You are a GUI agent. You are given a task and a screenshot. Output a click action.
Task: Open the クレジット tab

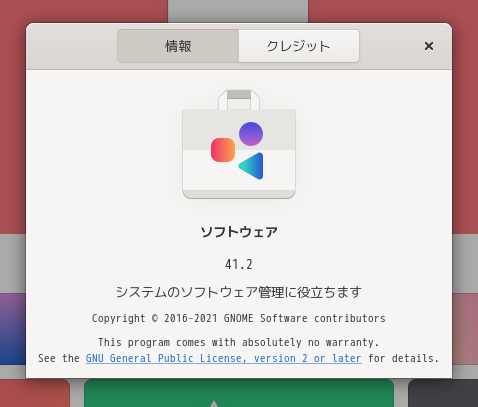(x=299, y=46)
